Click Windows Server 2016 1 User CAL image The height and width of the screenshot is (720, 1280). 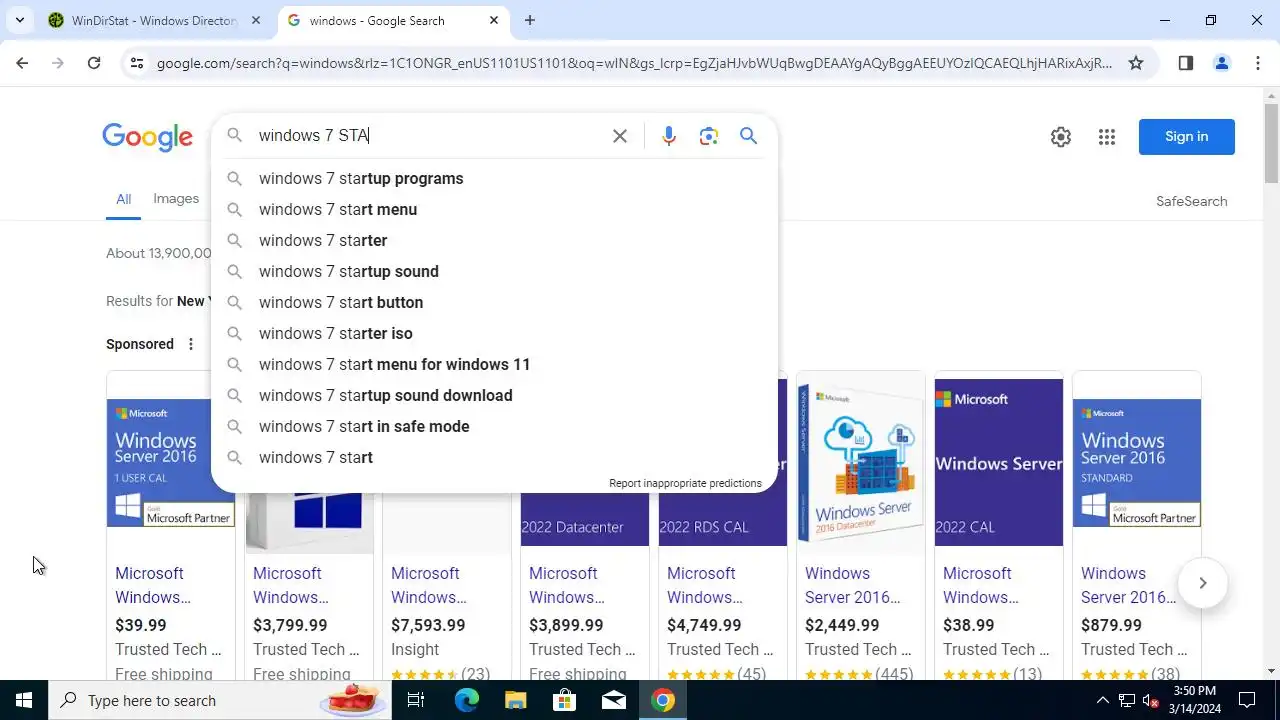[171, 463]
